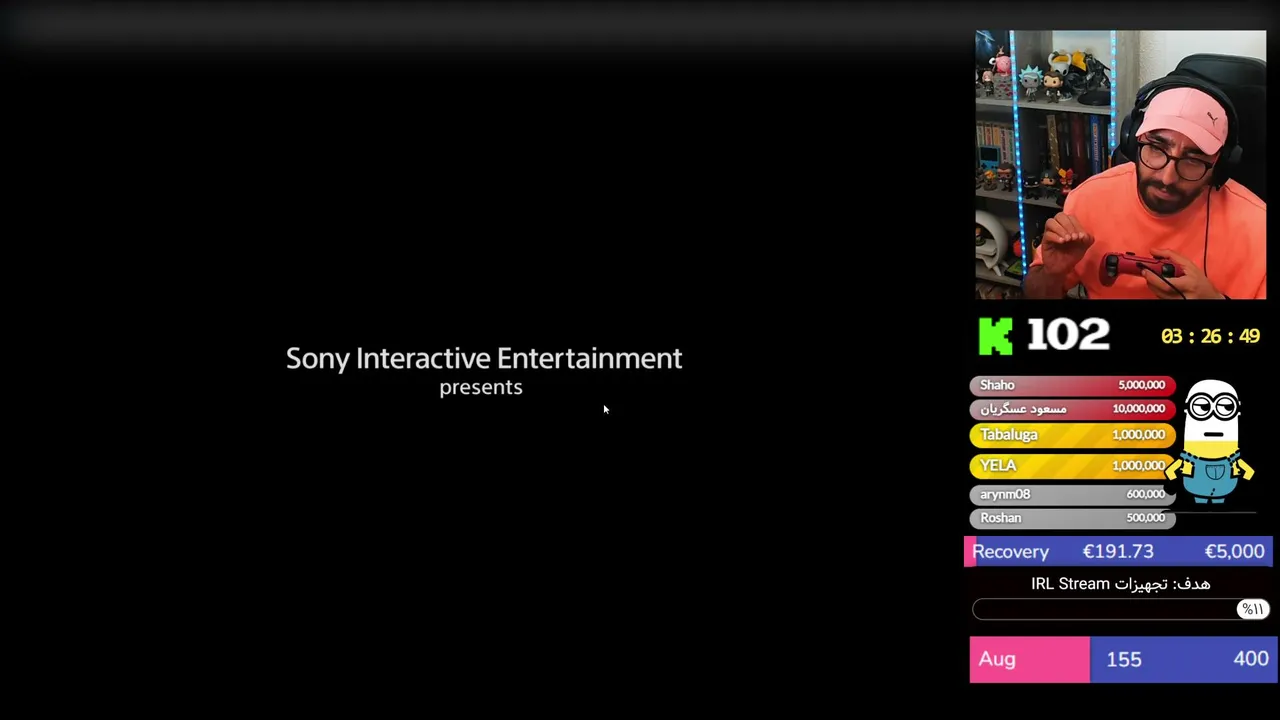
Task: Click the minion character sticker
Action: click(x=1212, y=440)
